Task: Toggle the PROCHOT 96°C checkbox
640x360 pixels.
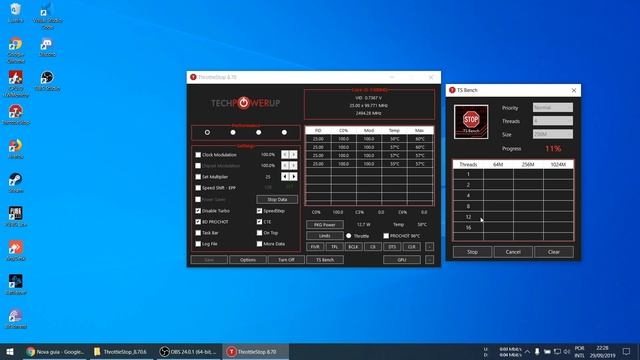Action: pos(386,236)
